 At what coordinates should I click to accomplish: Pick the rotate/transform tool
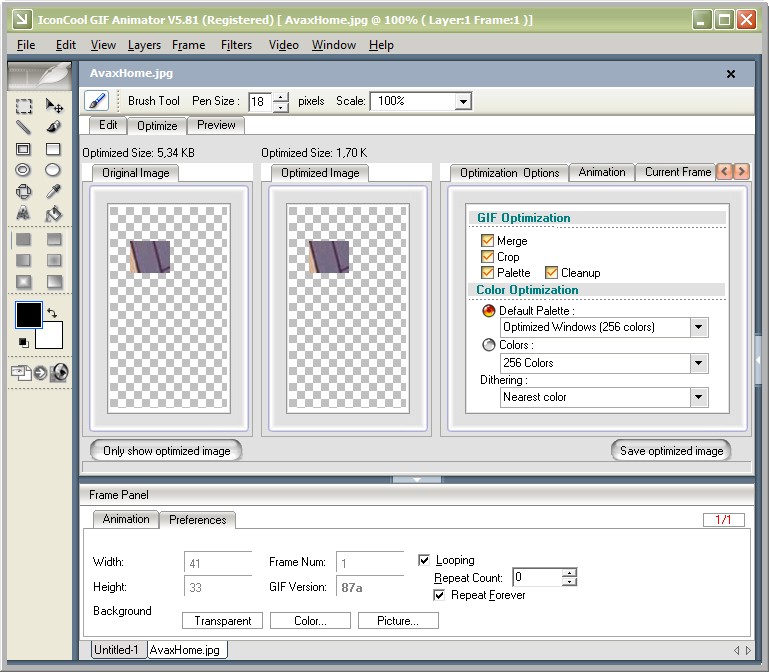click(x=23, y=191)
